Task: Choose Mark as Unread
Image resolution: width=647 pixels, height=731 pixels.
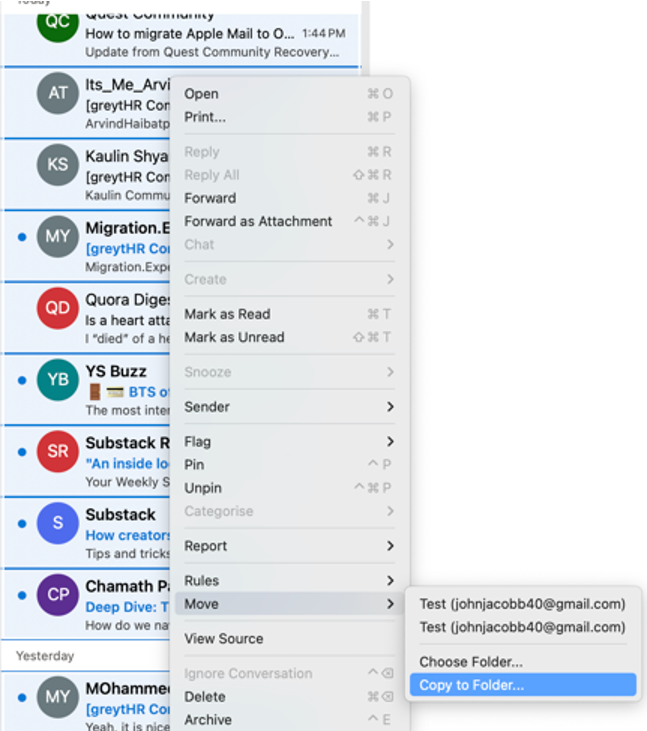Action: (x=289, y=337)
